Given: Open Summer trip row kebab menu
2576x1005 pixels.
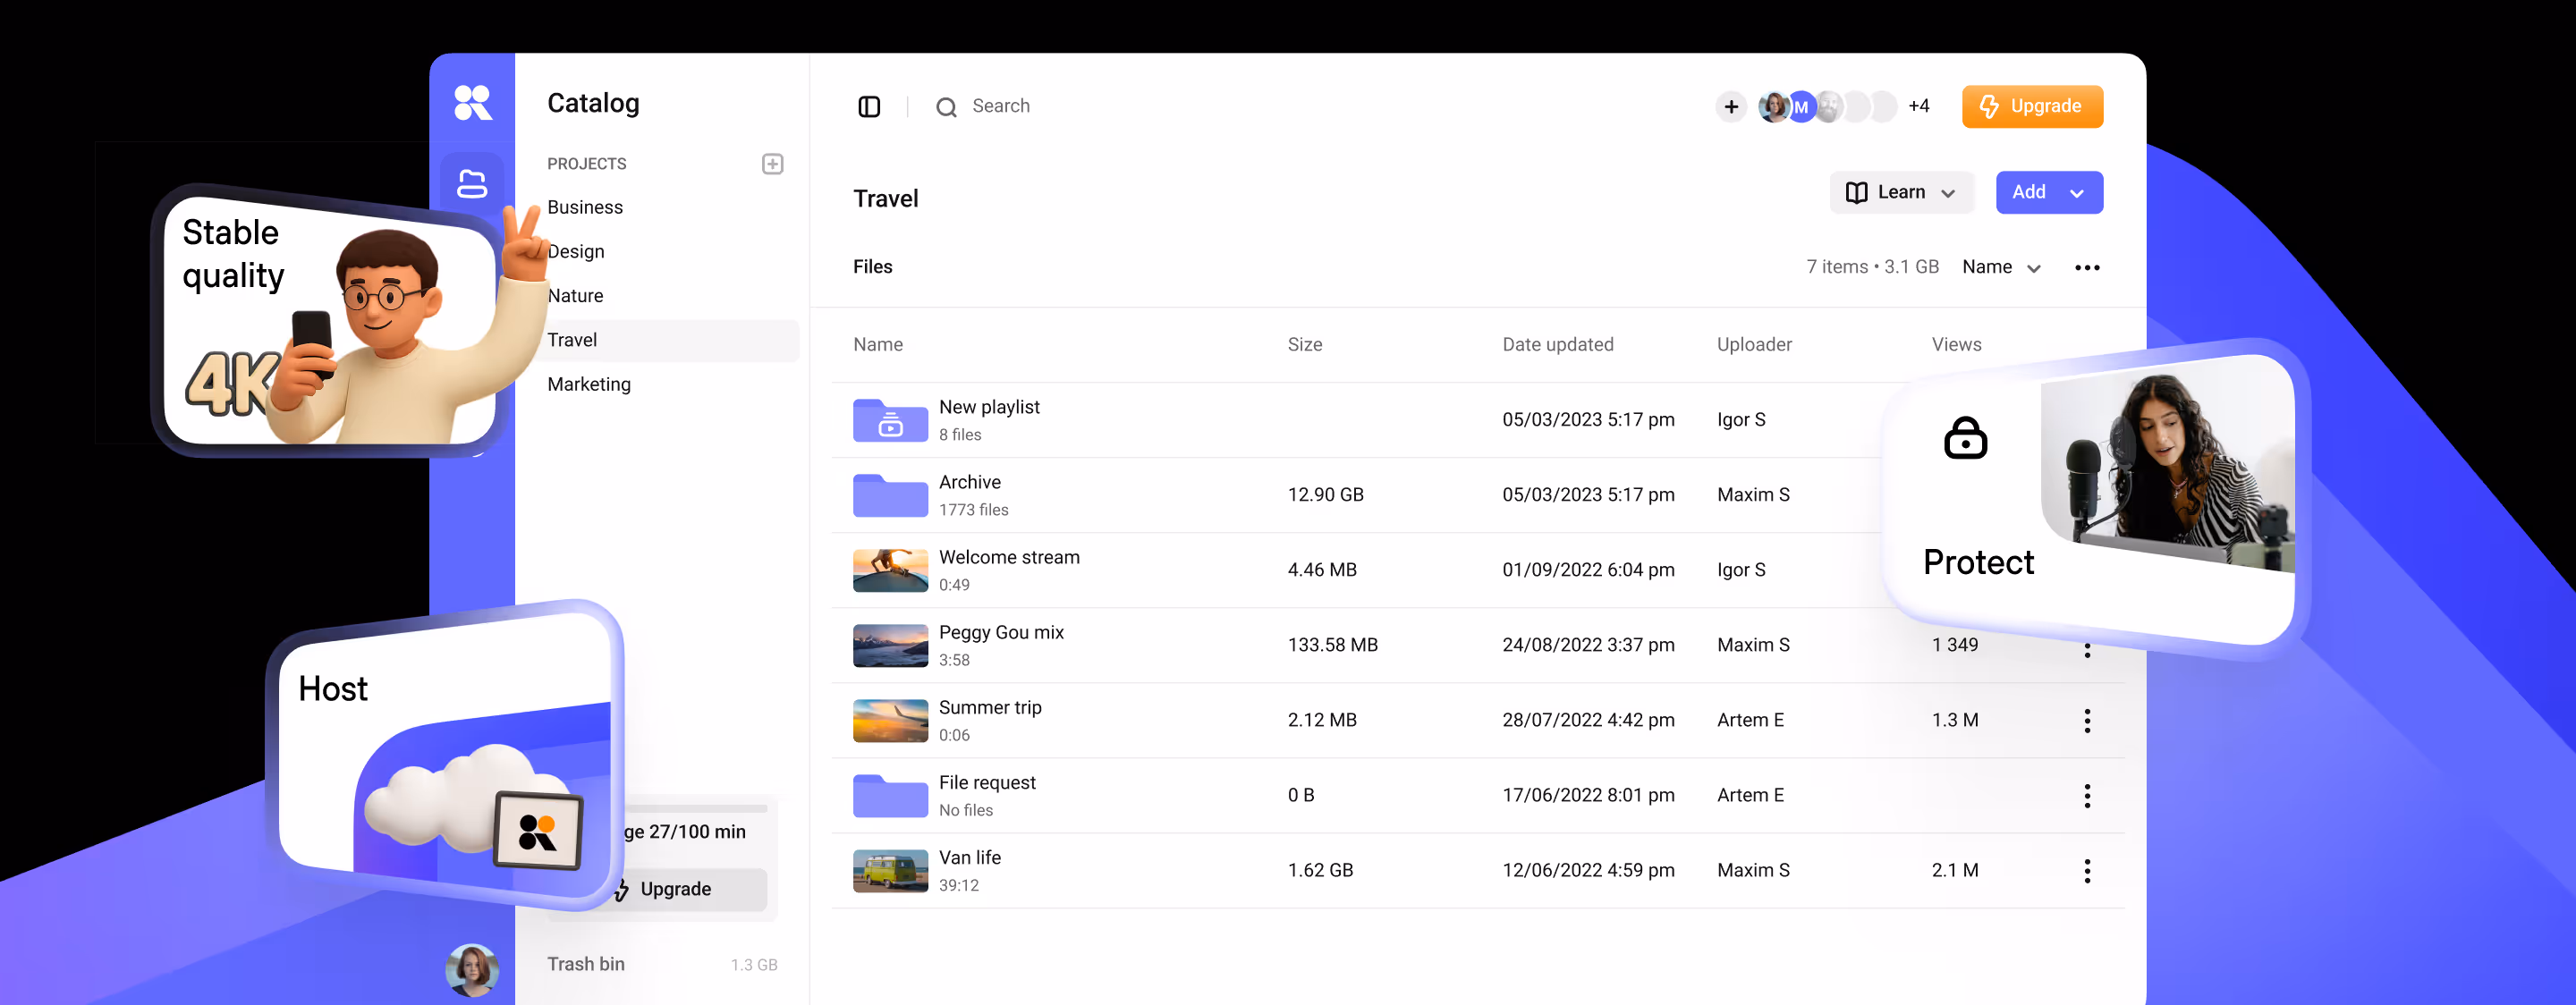Looking at the screenshot, I should click(2086, 720).
